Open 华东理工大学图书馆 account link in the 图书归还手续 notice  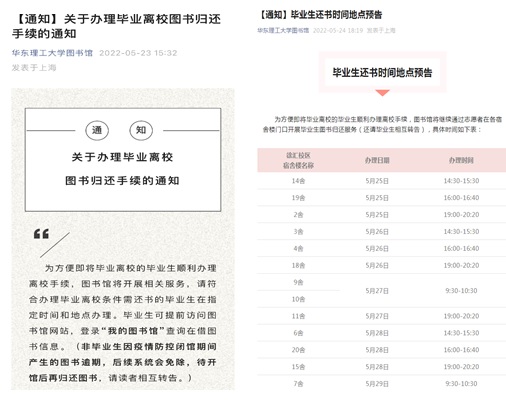pos(52,53)
